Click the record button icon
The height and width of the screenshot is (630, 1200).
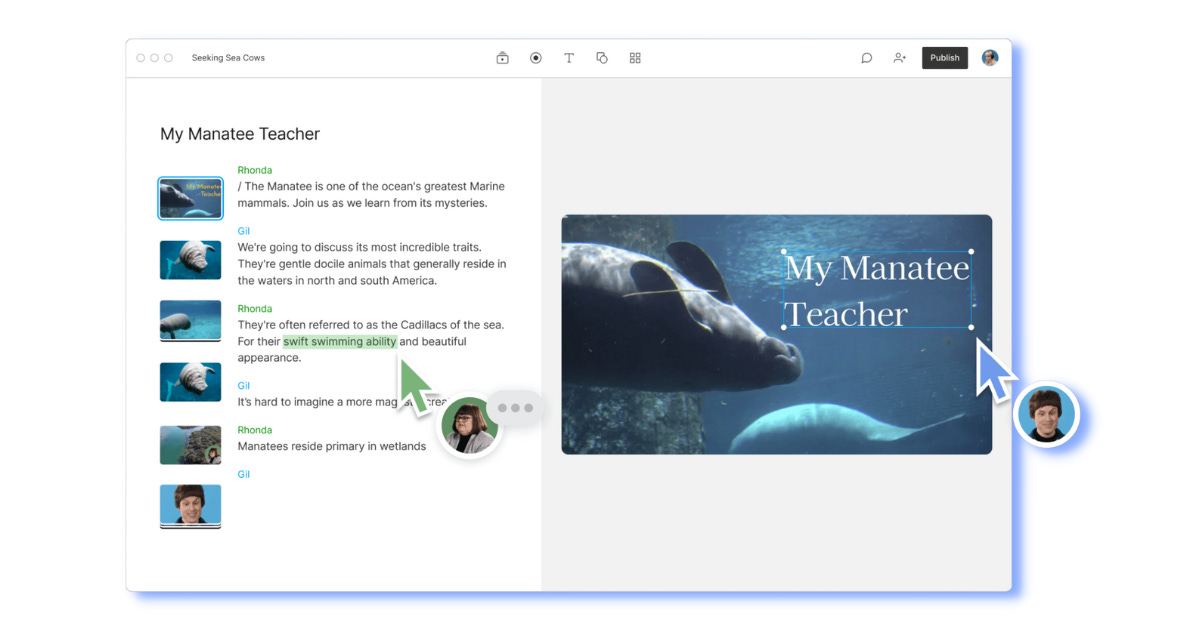point(536,58)
